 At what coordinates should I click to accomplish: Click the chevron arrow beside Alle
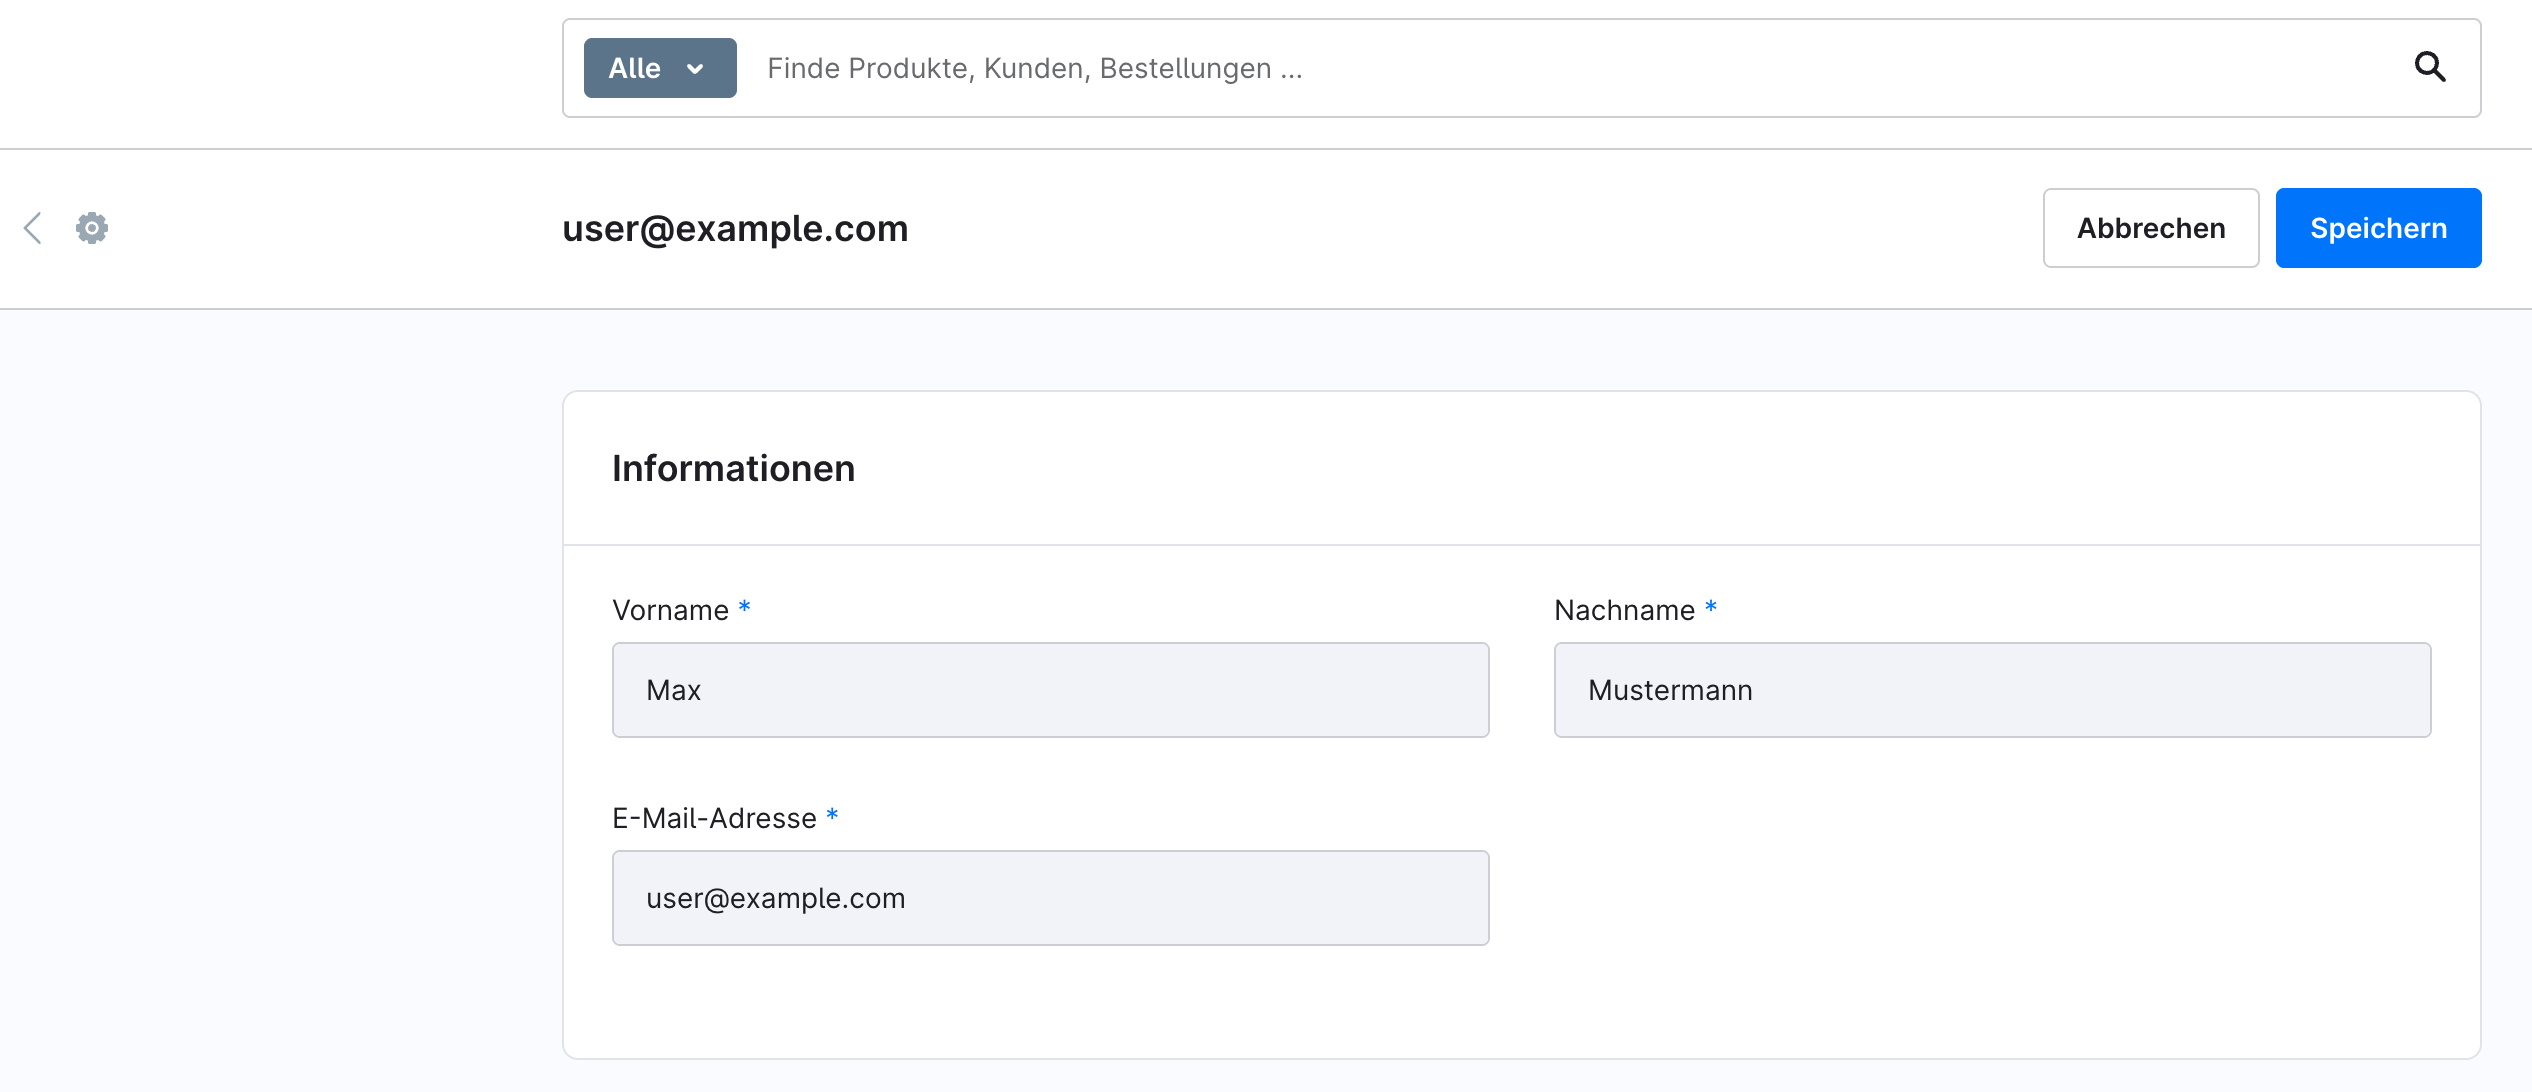point(695,69)
